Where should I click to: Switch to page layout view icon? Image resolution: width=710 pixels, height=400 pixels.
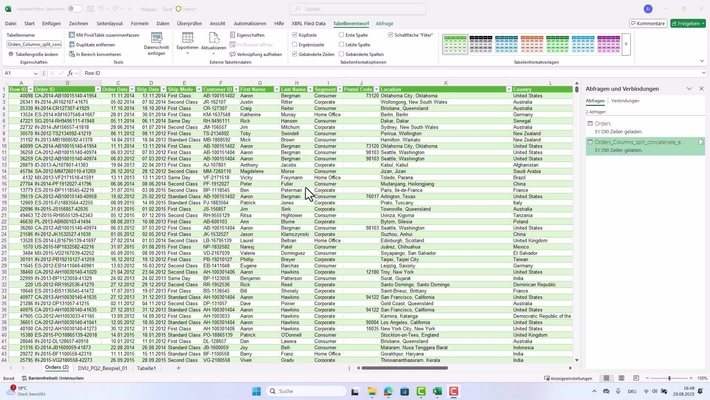[621, 378]
